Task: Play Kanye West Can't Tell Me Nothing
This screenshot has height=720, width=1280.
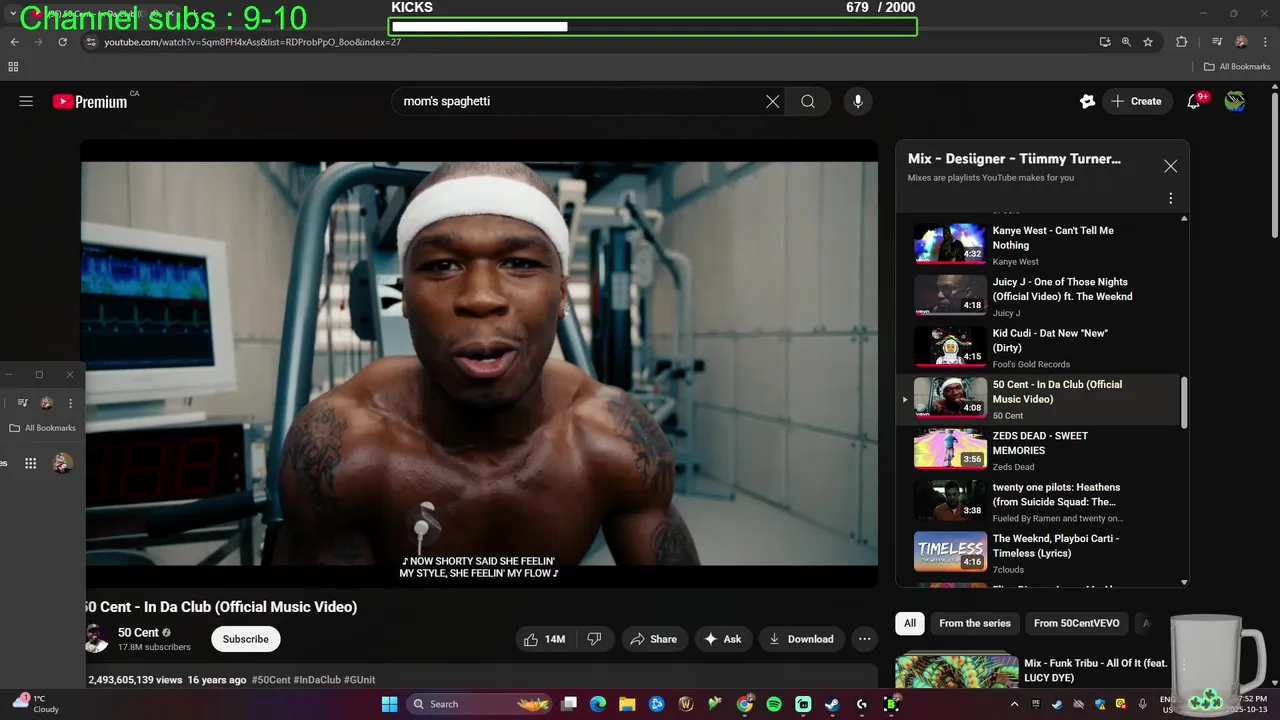Action: 1040,244
